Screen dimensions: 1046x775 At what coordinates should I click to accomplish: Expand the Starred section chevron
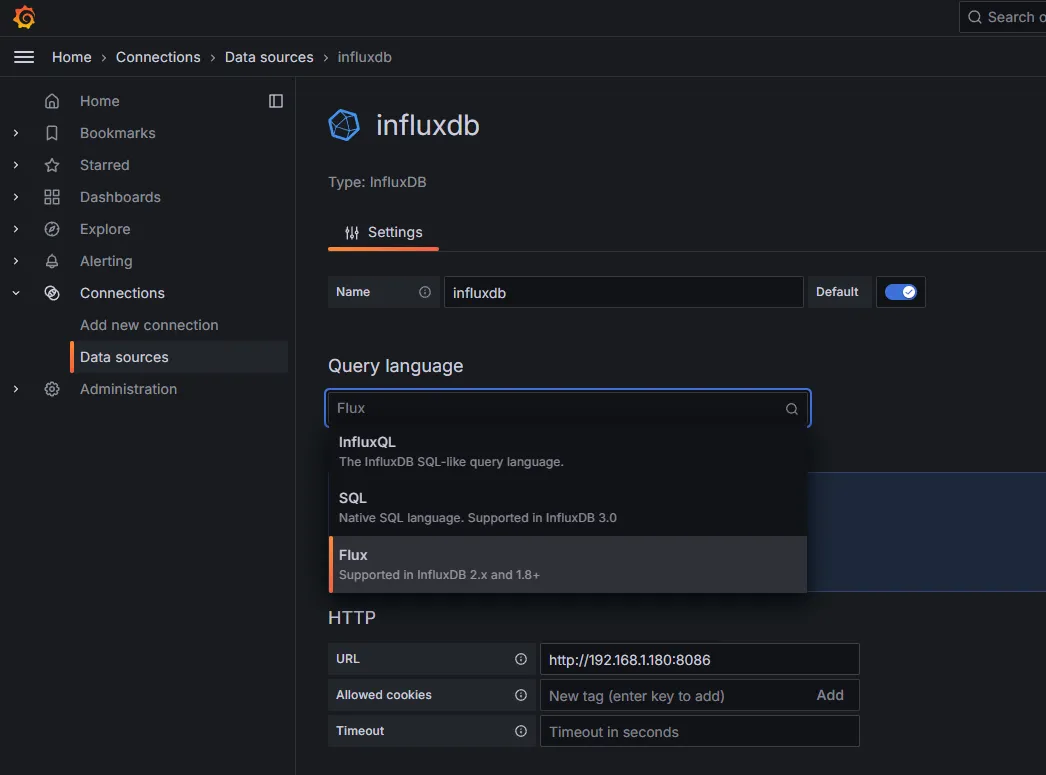point(16,165)
